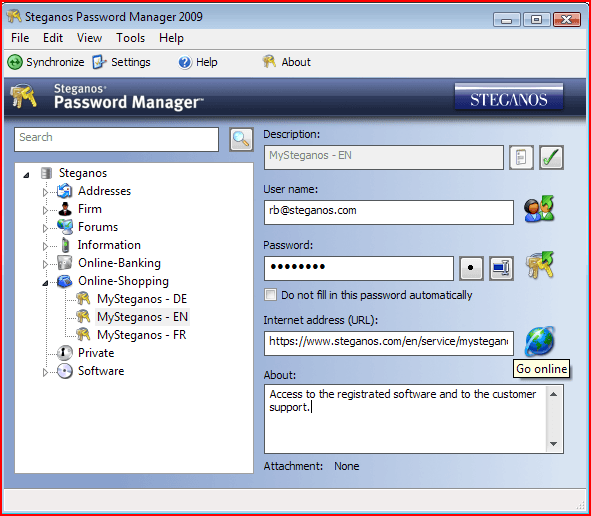Toggle Do not fill in password automatically
The height and width of the screenshot is (516, 591).
click(x=270, y=295)
